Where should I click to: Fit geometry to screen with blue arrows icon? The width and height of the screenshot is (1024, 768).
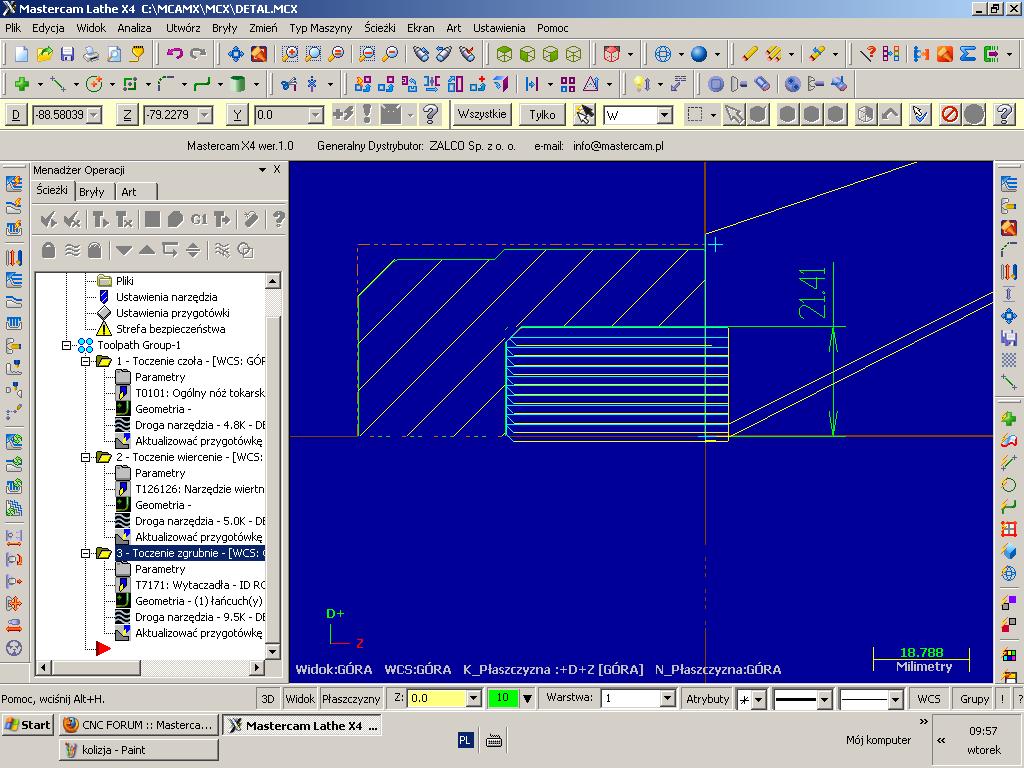tap(235, 54)
